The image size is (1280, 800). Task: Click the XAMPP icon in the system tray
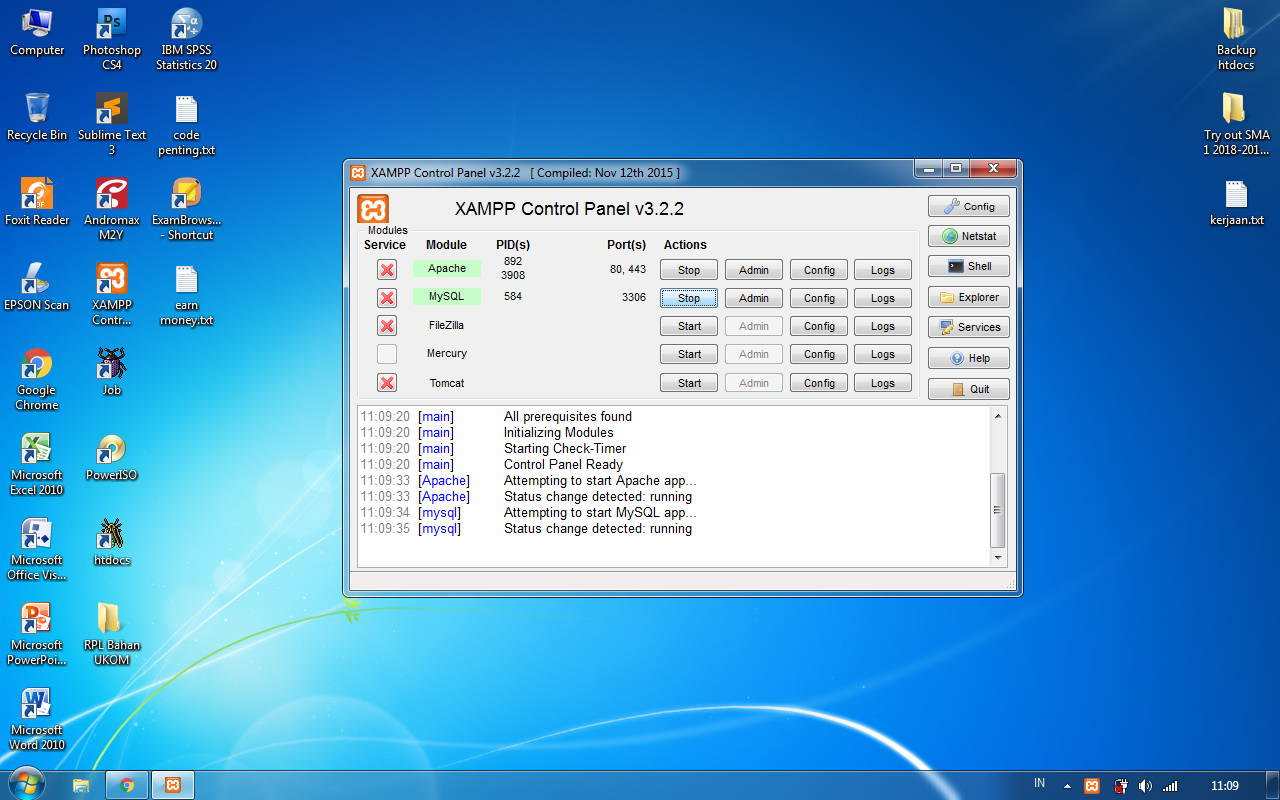[x=1092, y=786]
